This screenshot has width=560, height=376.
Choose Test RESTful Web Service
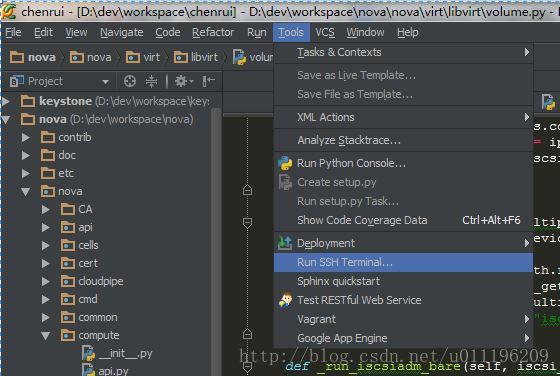pyautogui.click(x=403, y=300)
